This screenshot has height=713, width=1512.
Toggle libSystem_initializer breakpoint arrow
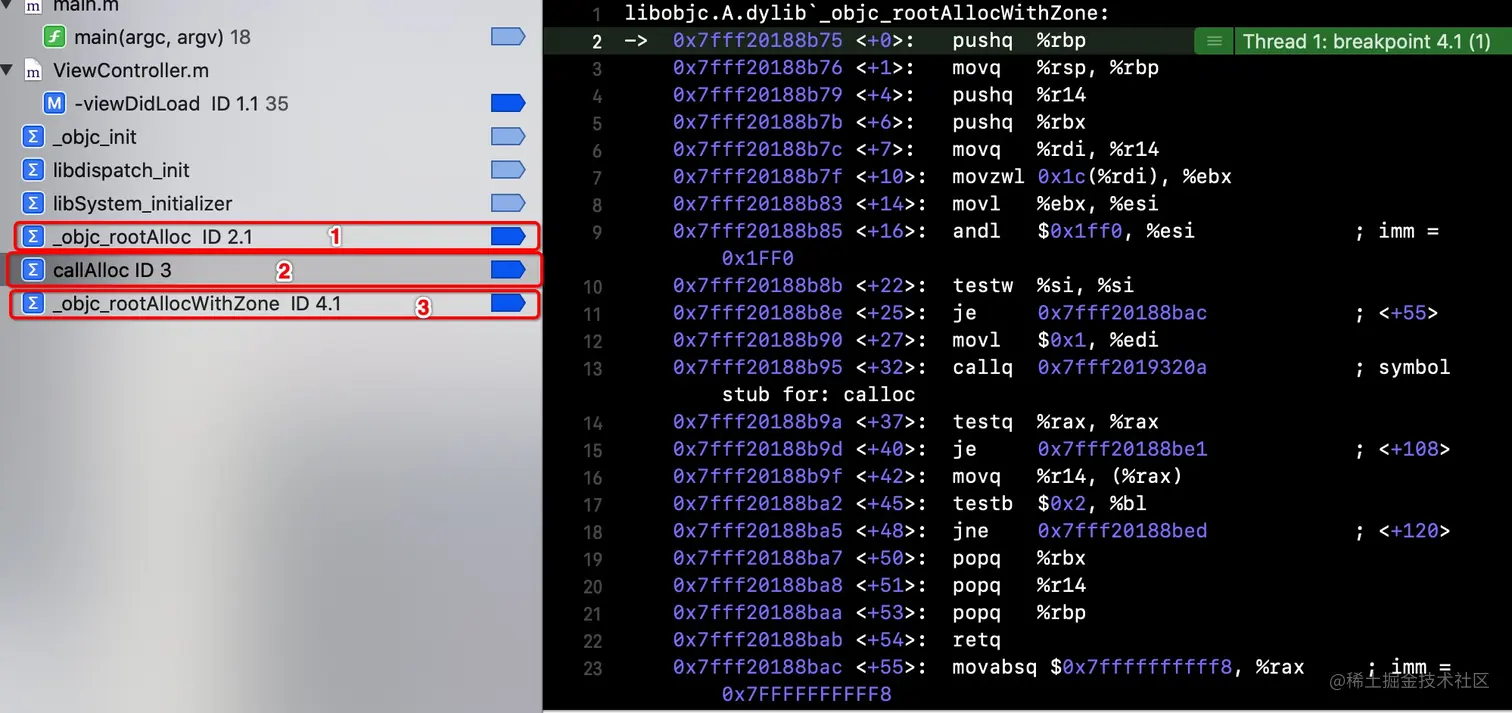tap(508, 203)
